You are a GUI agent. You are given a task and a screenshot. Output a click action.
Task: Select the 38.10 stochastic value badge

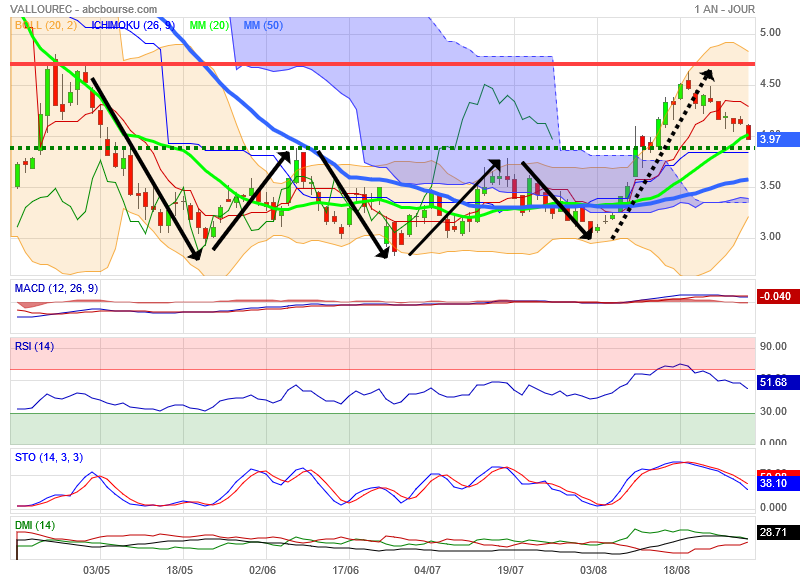[778, 483]
